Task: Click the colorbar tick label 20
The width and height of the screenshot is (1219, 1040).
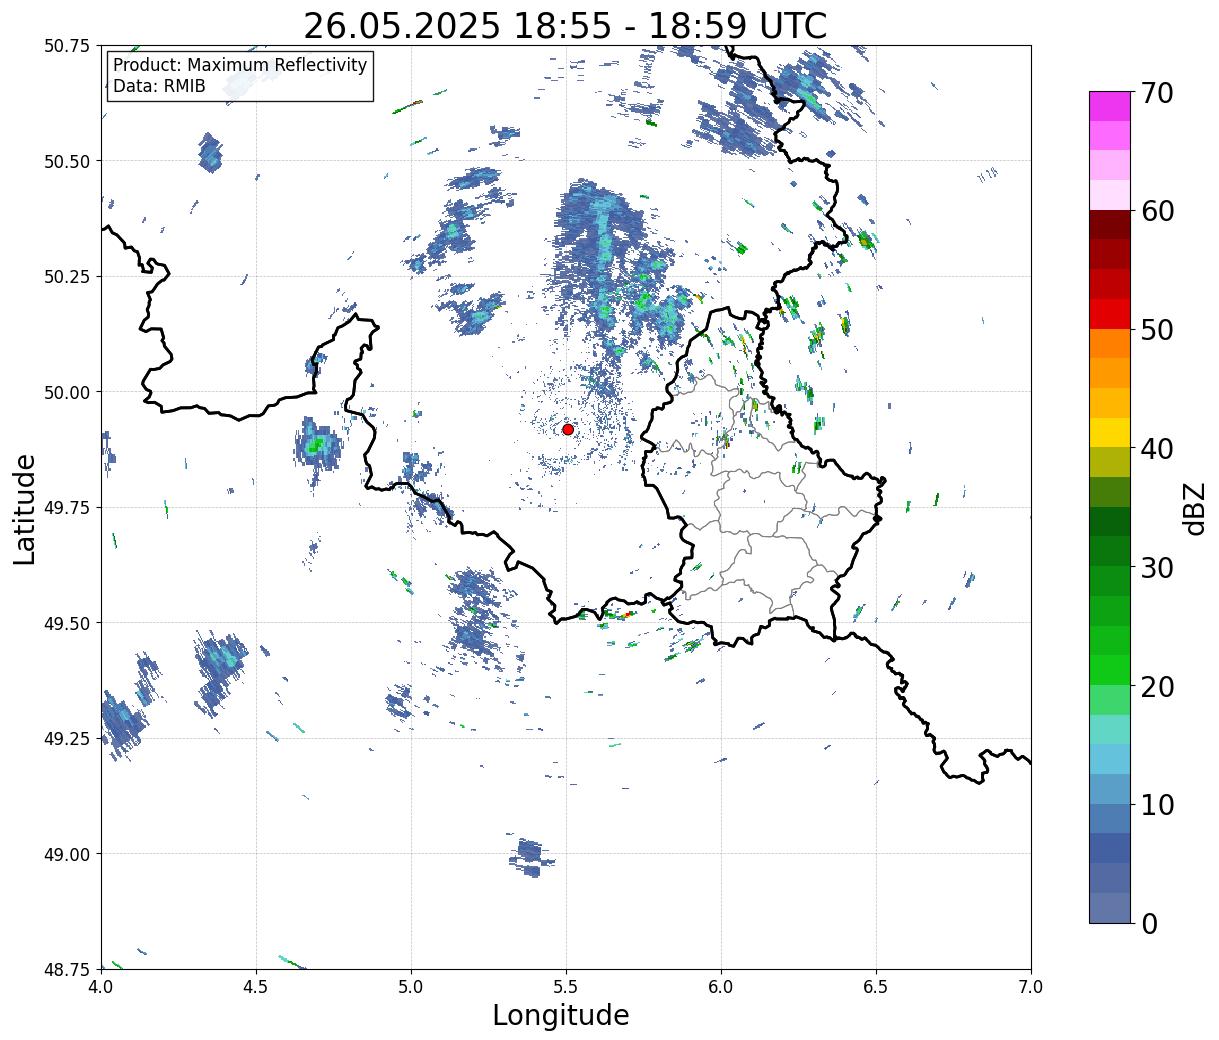Action: coord(1156,686)
